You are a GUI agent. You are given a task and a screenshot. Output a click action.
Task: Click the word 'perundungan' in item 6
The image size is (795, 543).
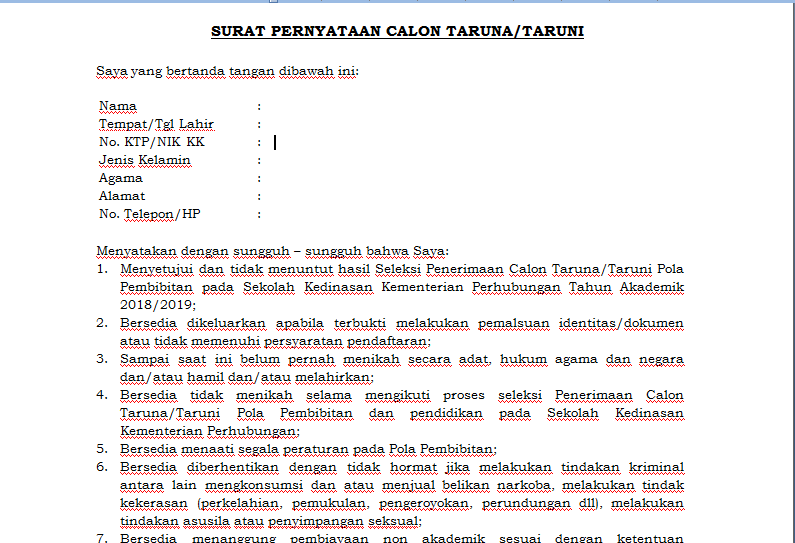(x=526, y=504)
